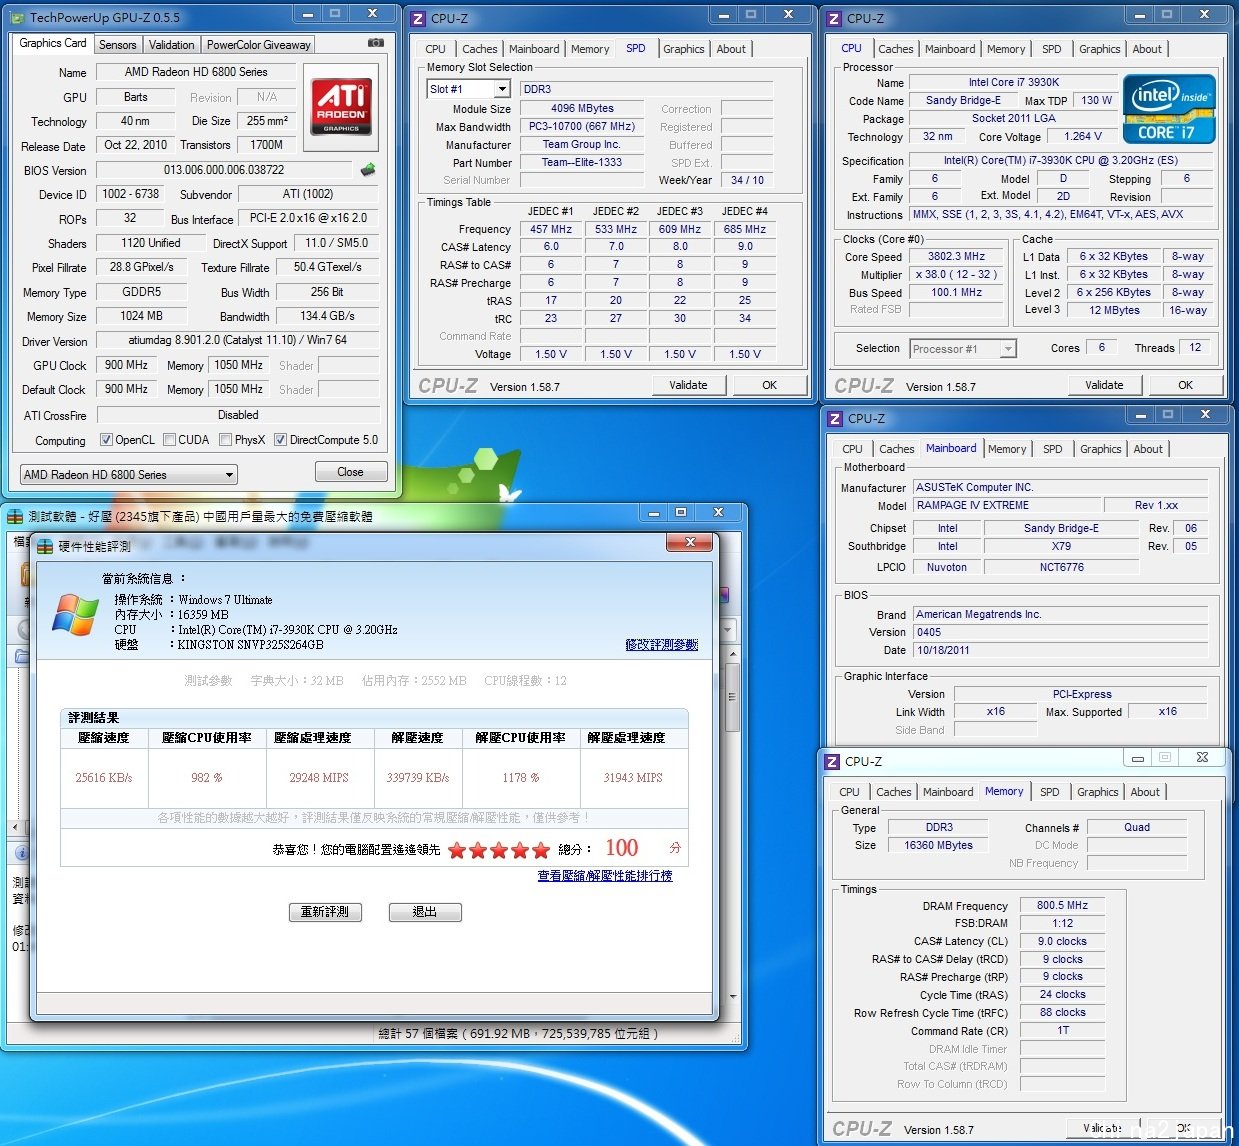The height and width of the screenshot is (1146, 1239).
Task: Click the Core Speed 3802.3 MHz value
Action: [956, 257]
